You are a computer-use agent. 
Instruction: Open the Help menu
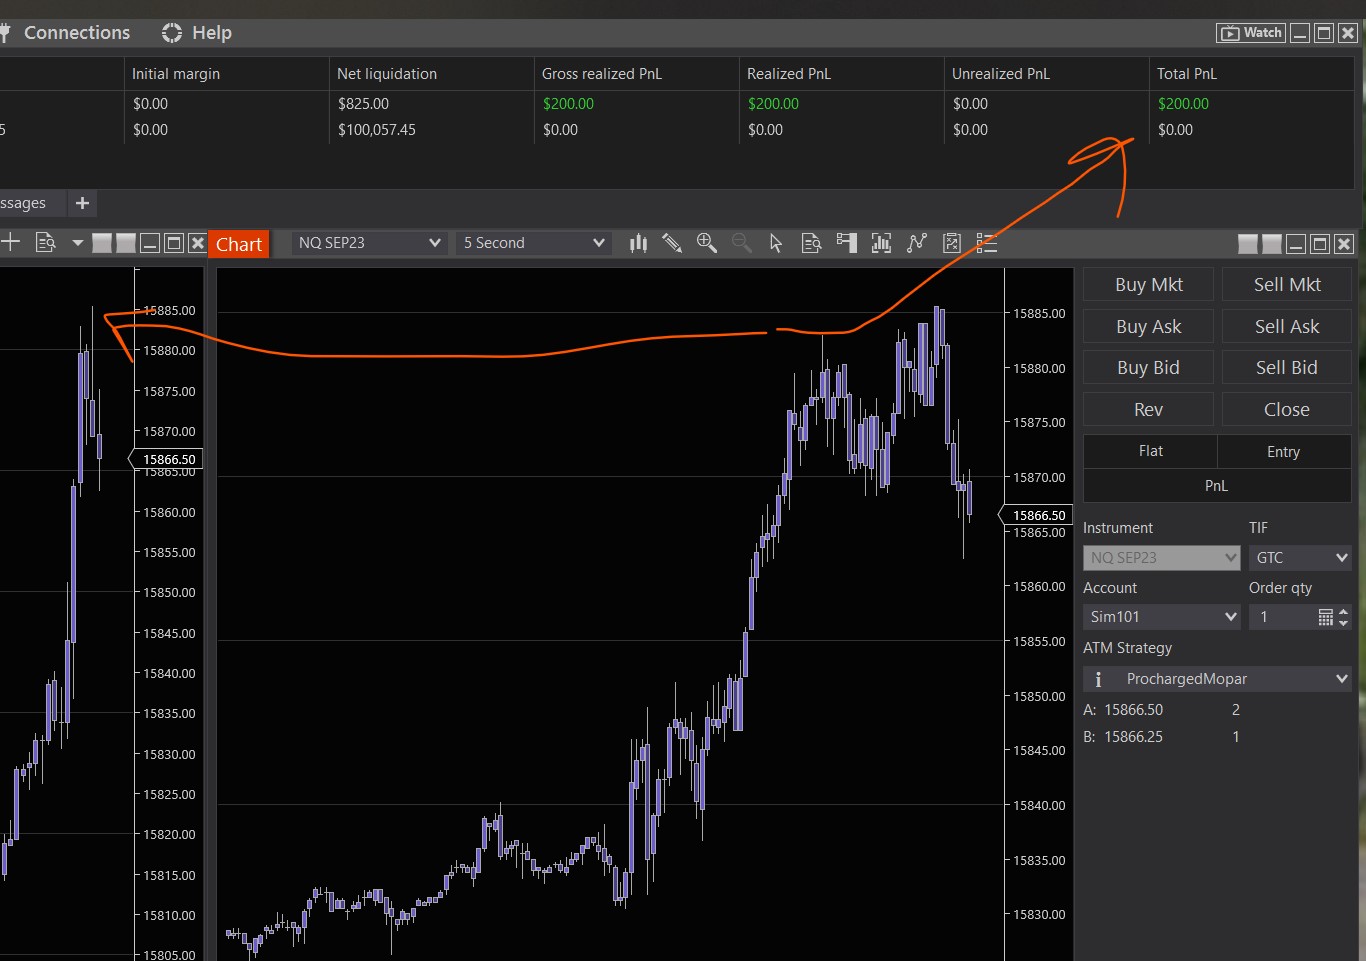pos(197,33)
